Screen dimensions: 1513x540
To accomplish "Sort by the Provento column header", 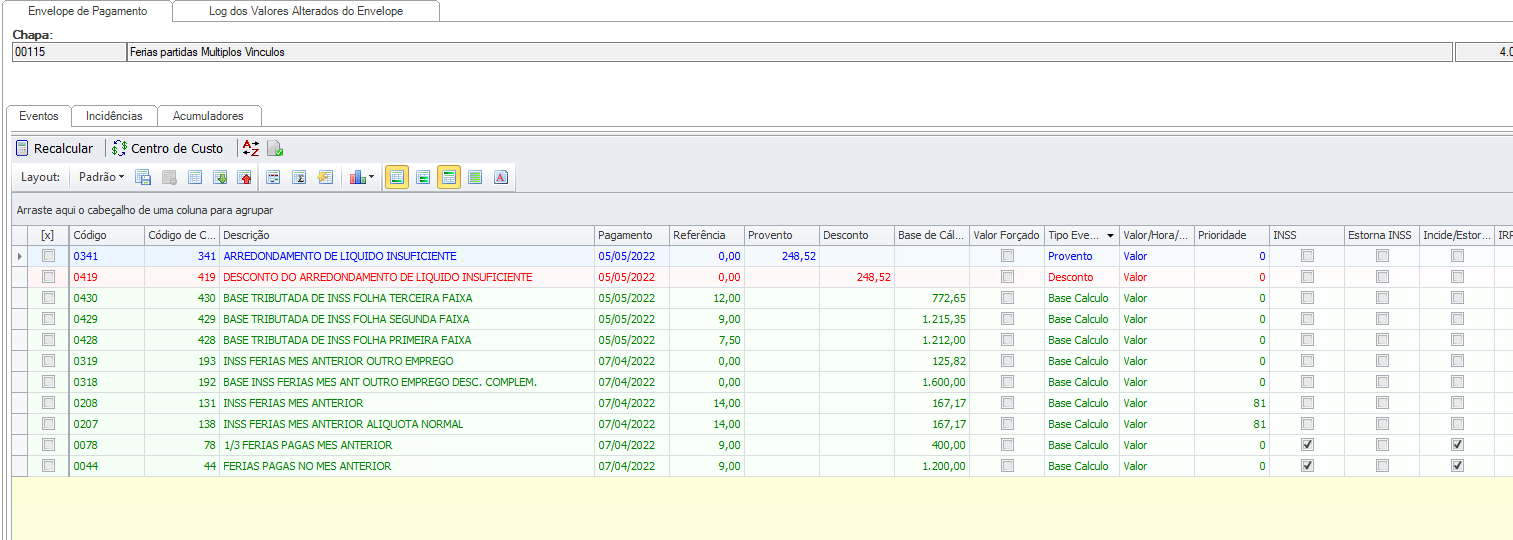I will pos(781,236).
